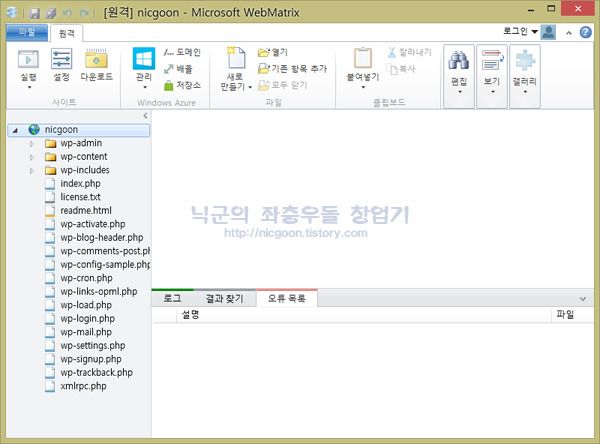Expand the wp-admin folder arrow
600x444 pixels.
click(x=32, y=144)
